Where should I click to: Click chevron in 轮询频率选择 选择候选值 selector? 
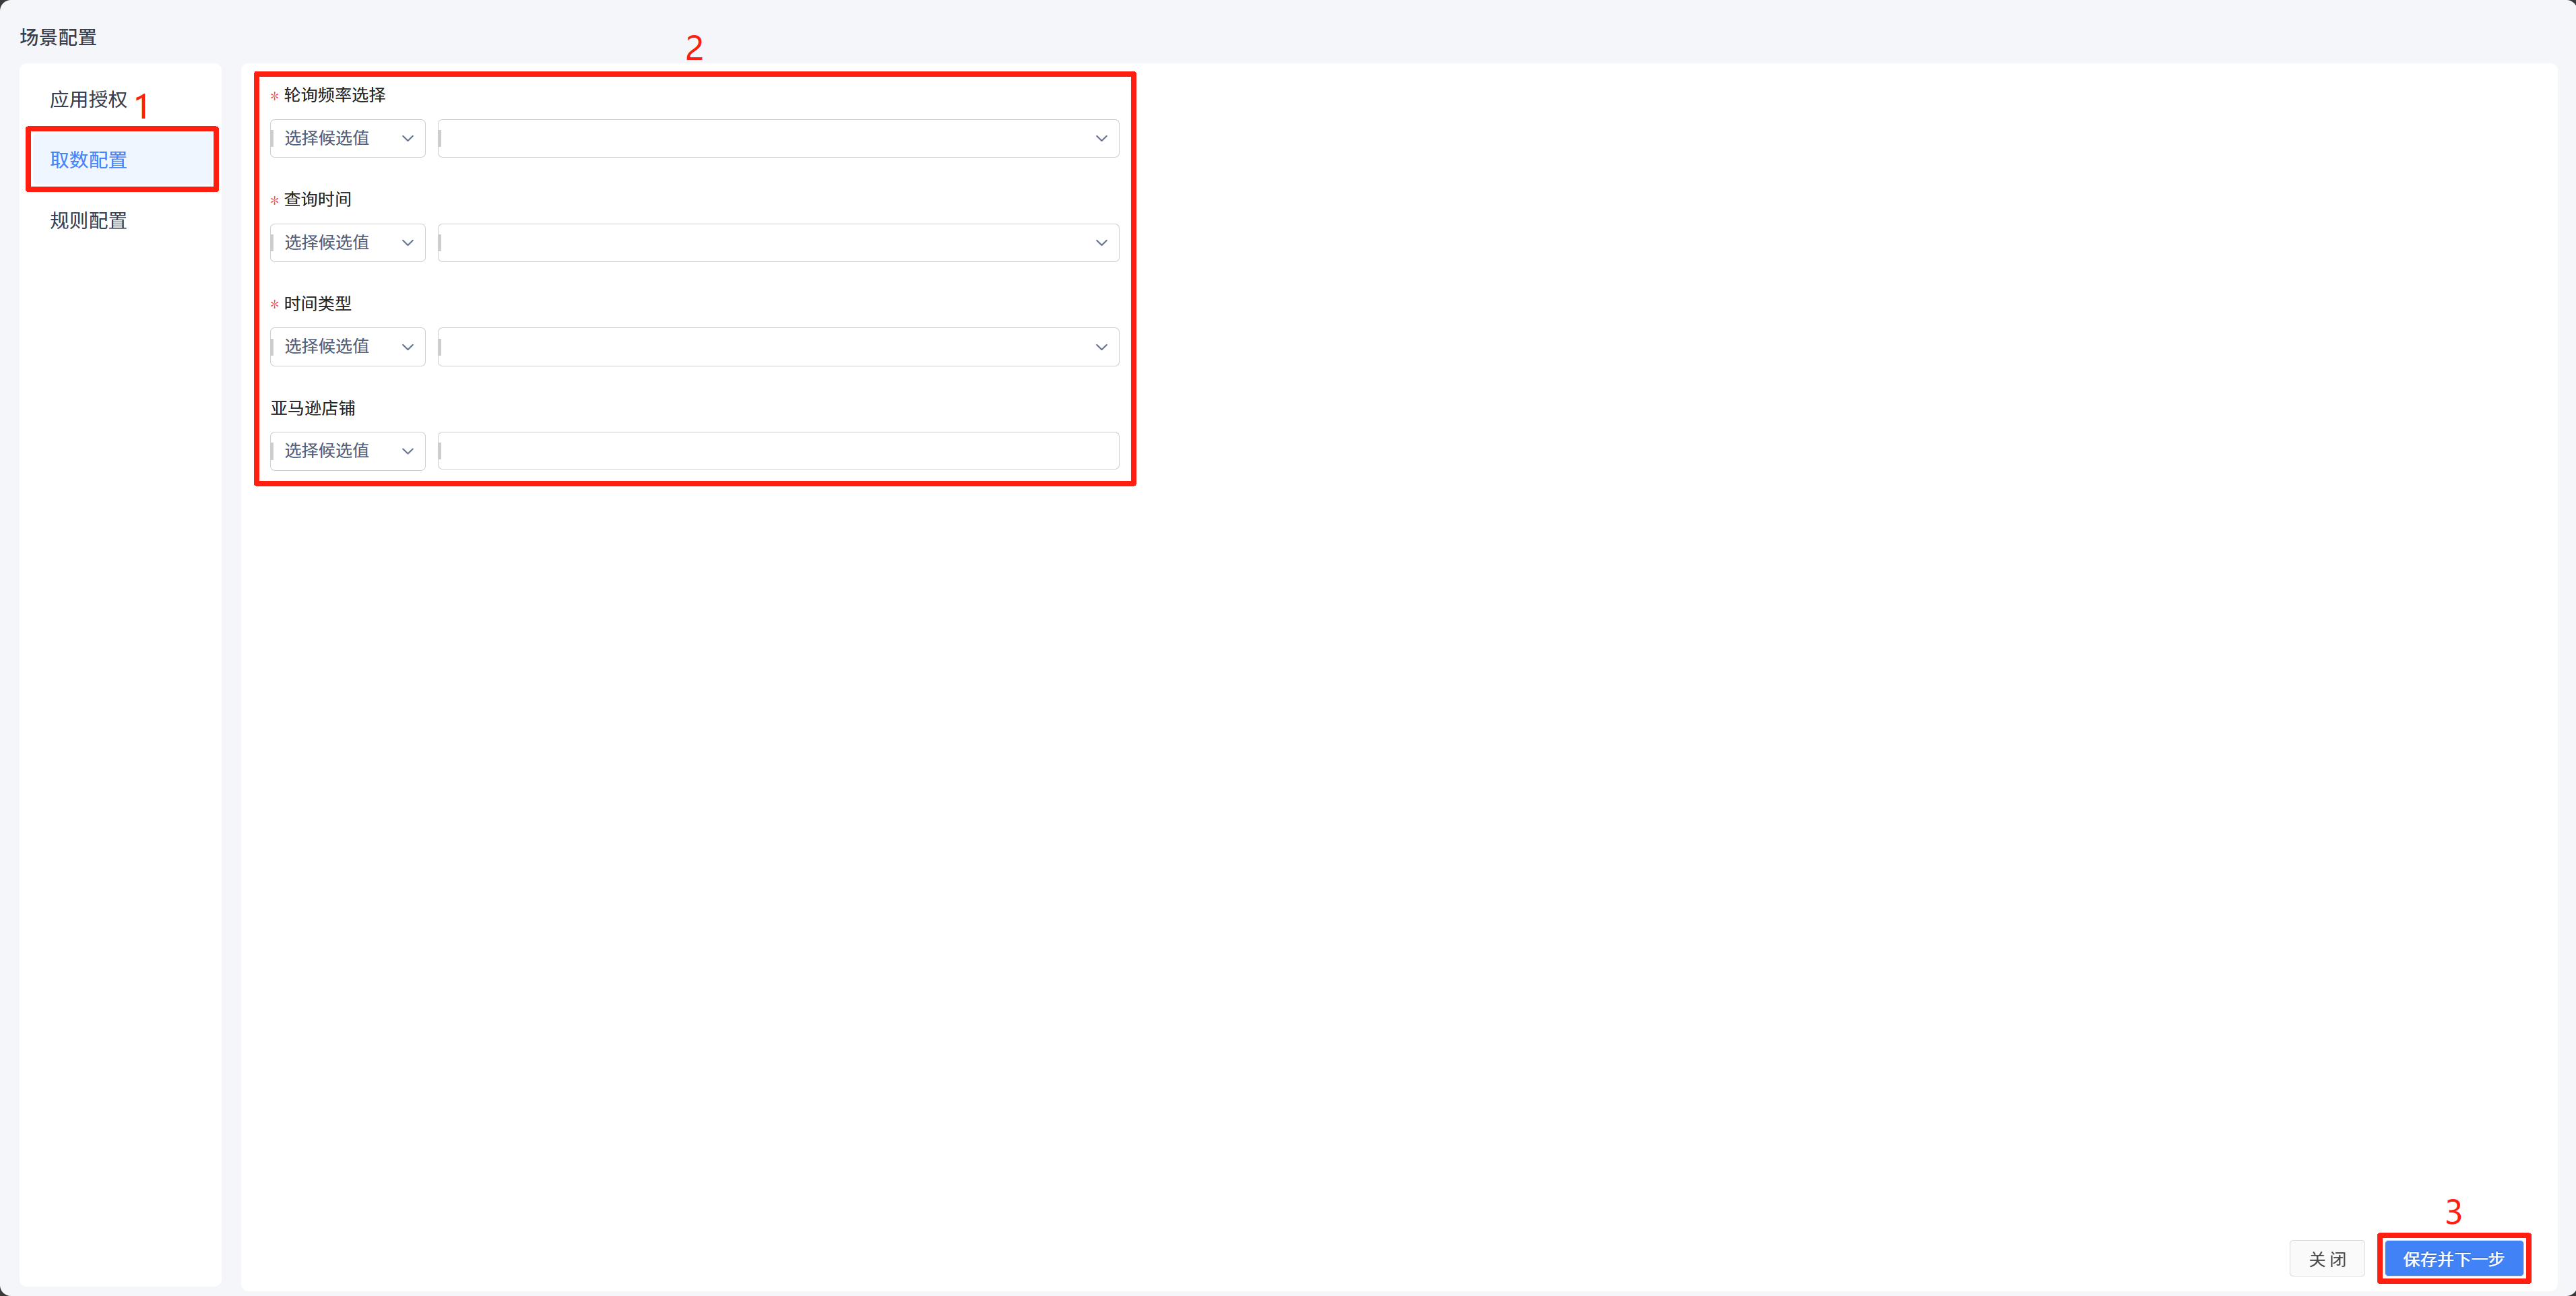tap(407, 138)
